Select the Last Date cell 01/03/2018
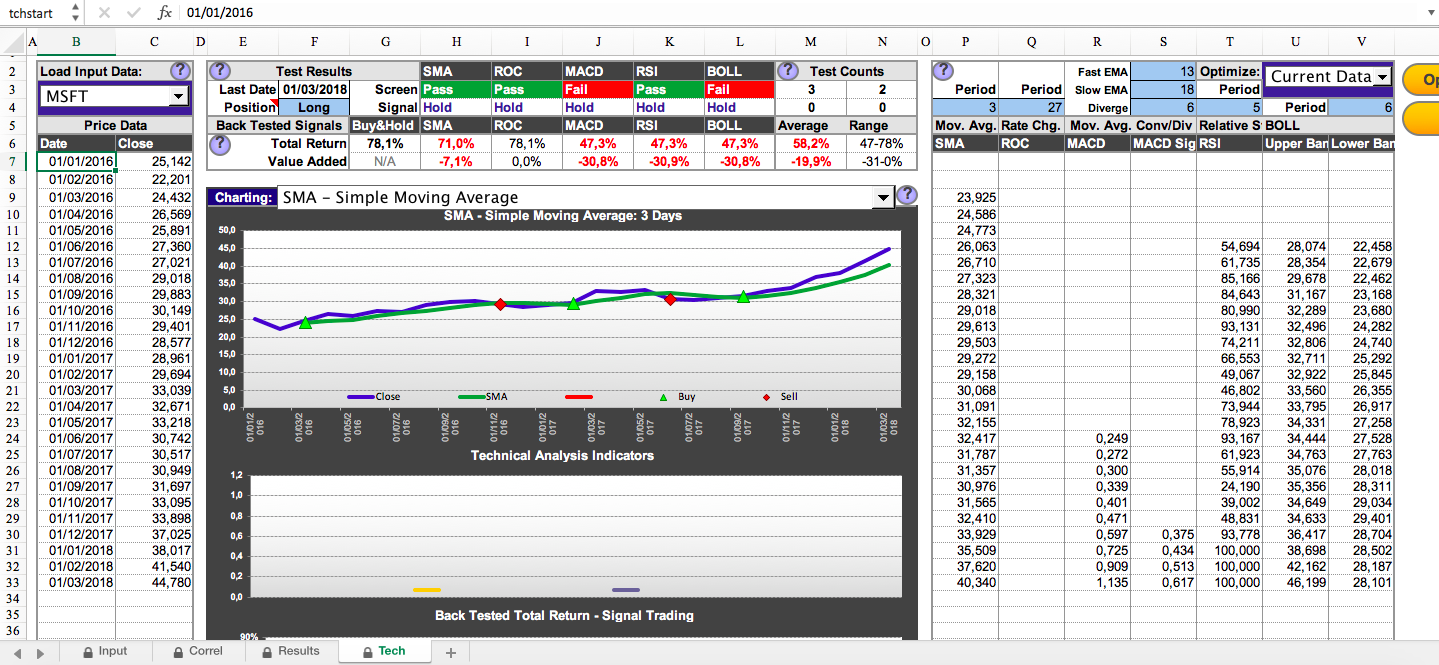Image resolution: width=1439 pixels, height=665 pixels. point(314,89)
